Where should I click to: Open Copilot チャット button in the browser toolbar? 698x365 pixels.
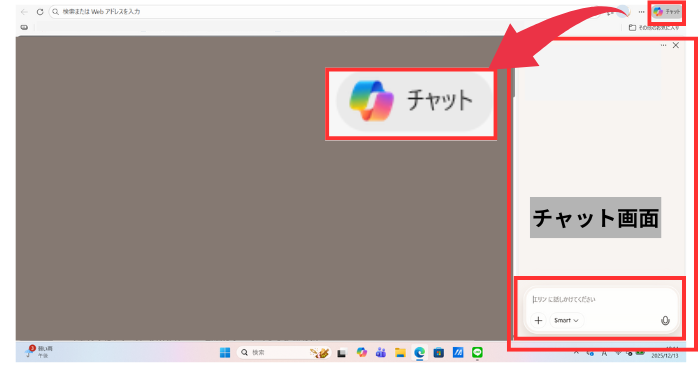tap(666, 12)
